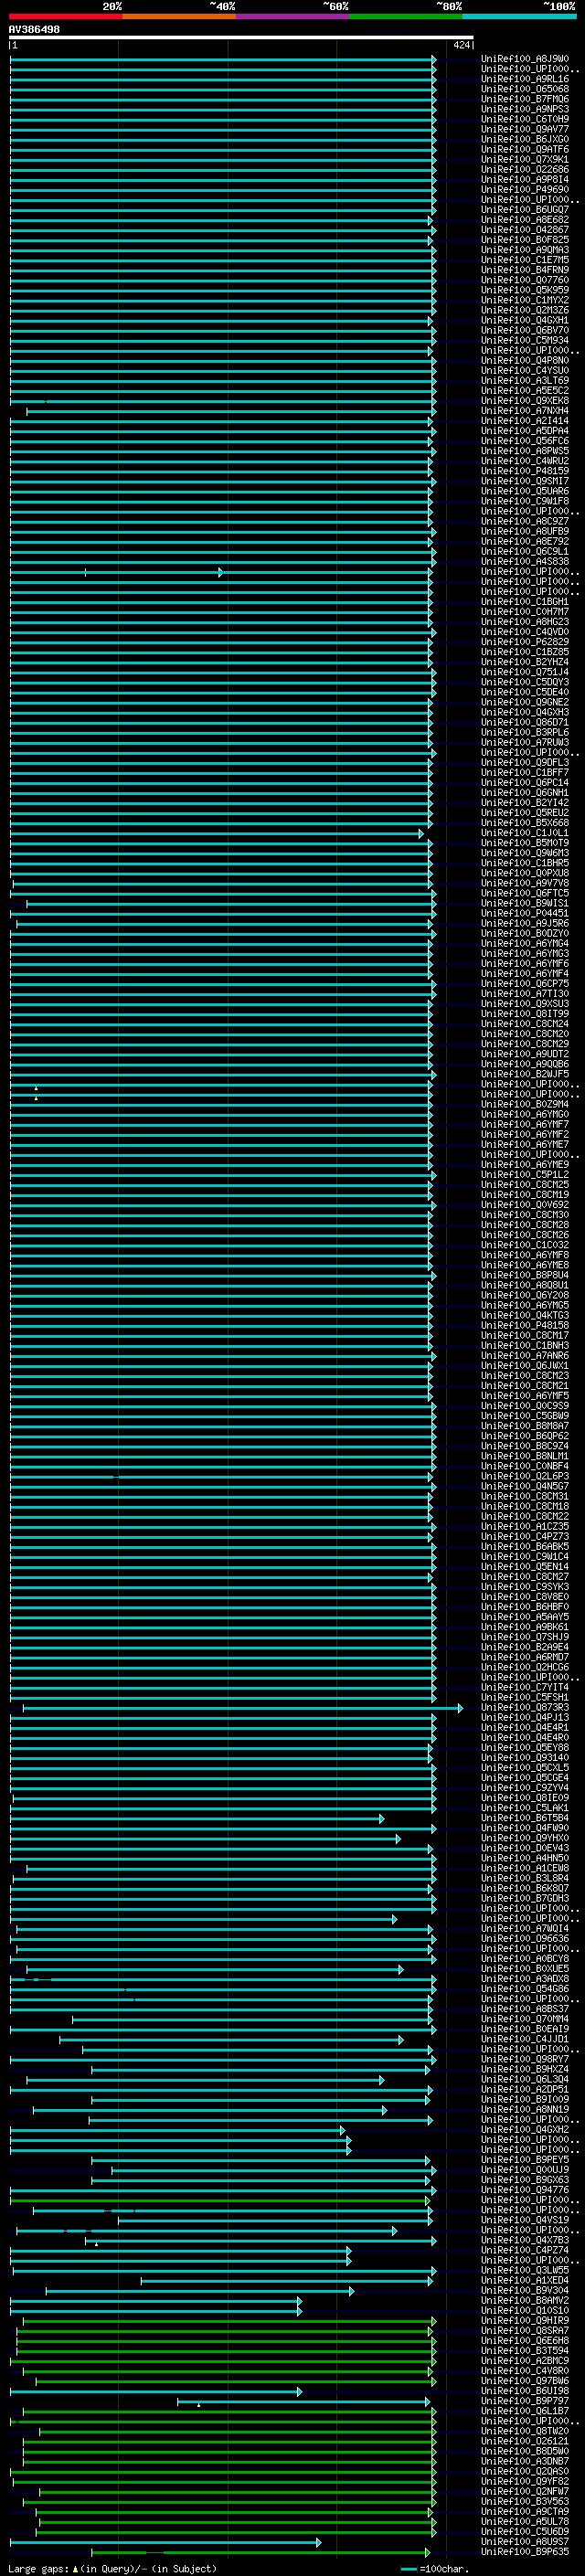Screen dimensions: 585x2576
Task: Click hit UniRef100_Q873R3
Action: tap(525, 1708)
